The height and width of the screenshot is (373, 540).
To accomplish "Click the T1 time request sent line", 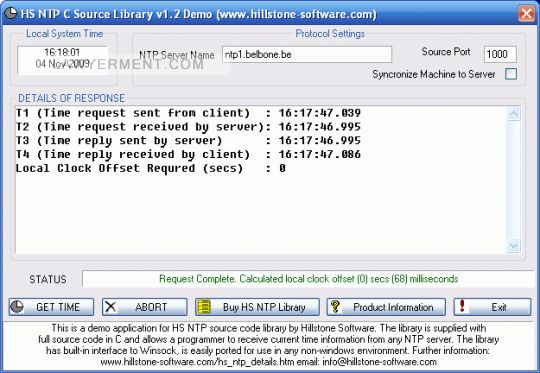I will (188, 113).
